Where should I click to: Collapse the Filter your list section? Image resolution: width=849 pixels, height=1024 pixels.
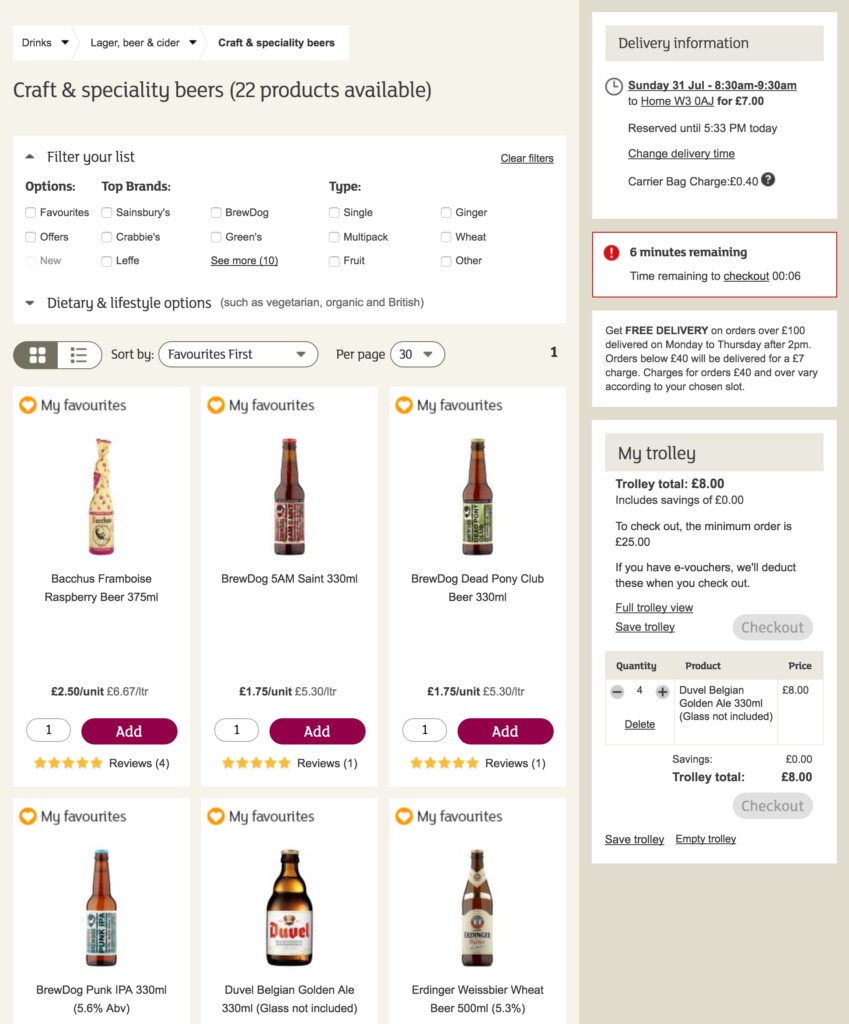click(x=30, y=157)
